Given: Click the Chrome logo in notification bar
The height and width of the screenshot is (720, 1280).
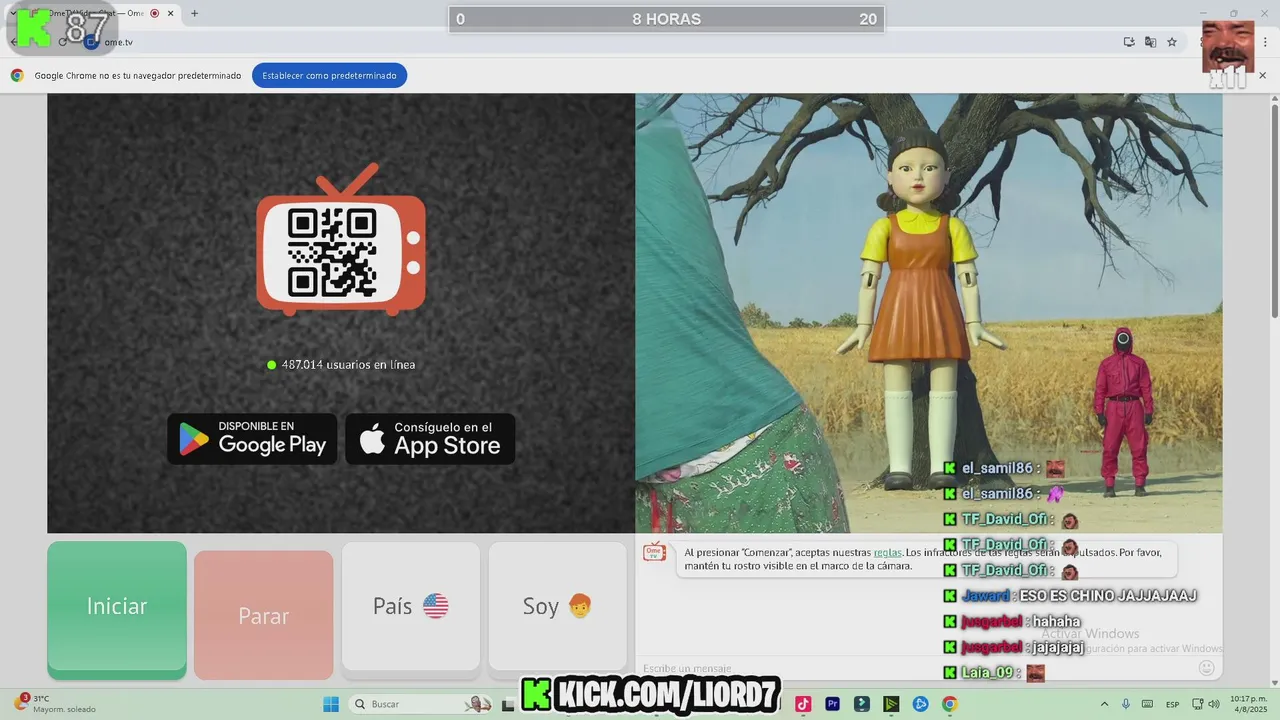Looking at the screenshot, I should (17, 75).
